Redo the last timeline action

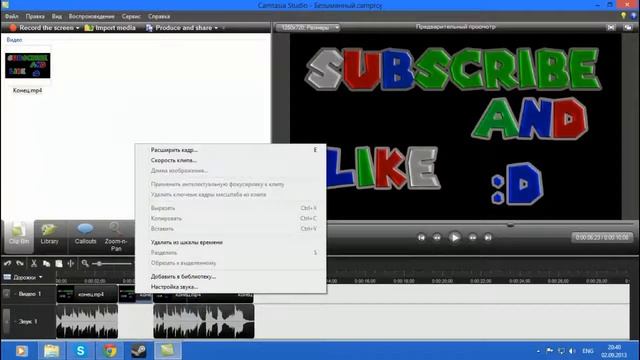20,264
